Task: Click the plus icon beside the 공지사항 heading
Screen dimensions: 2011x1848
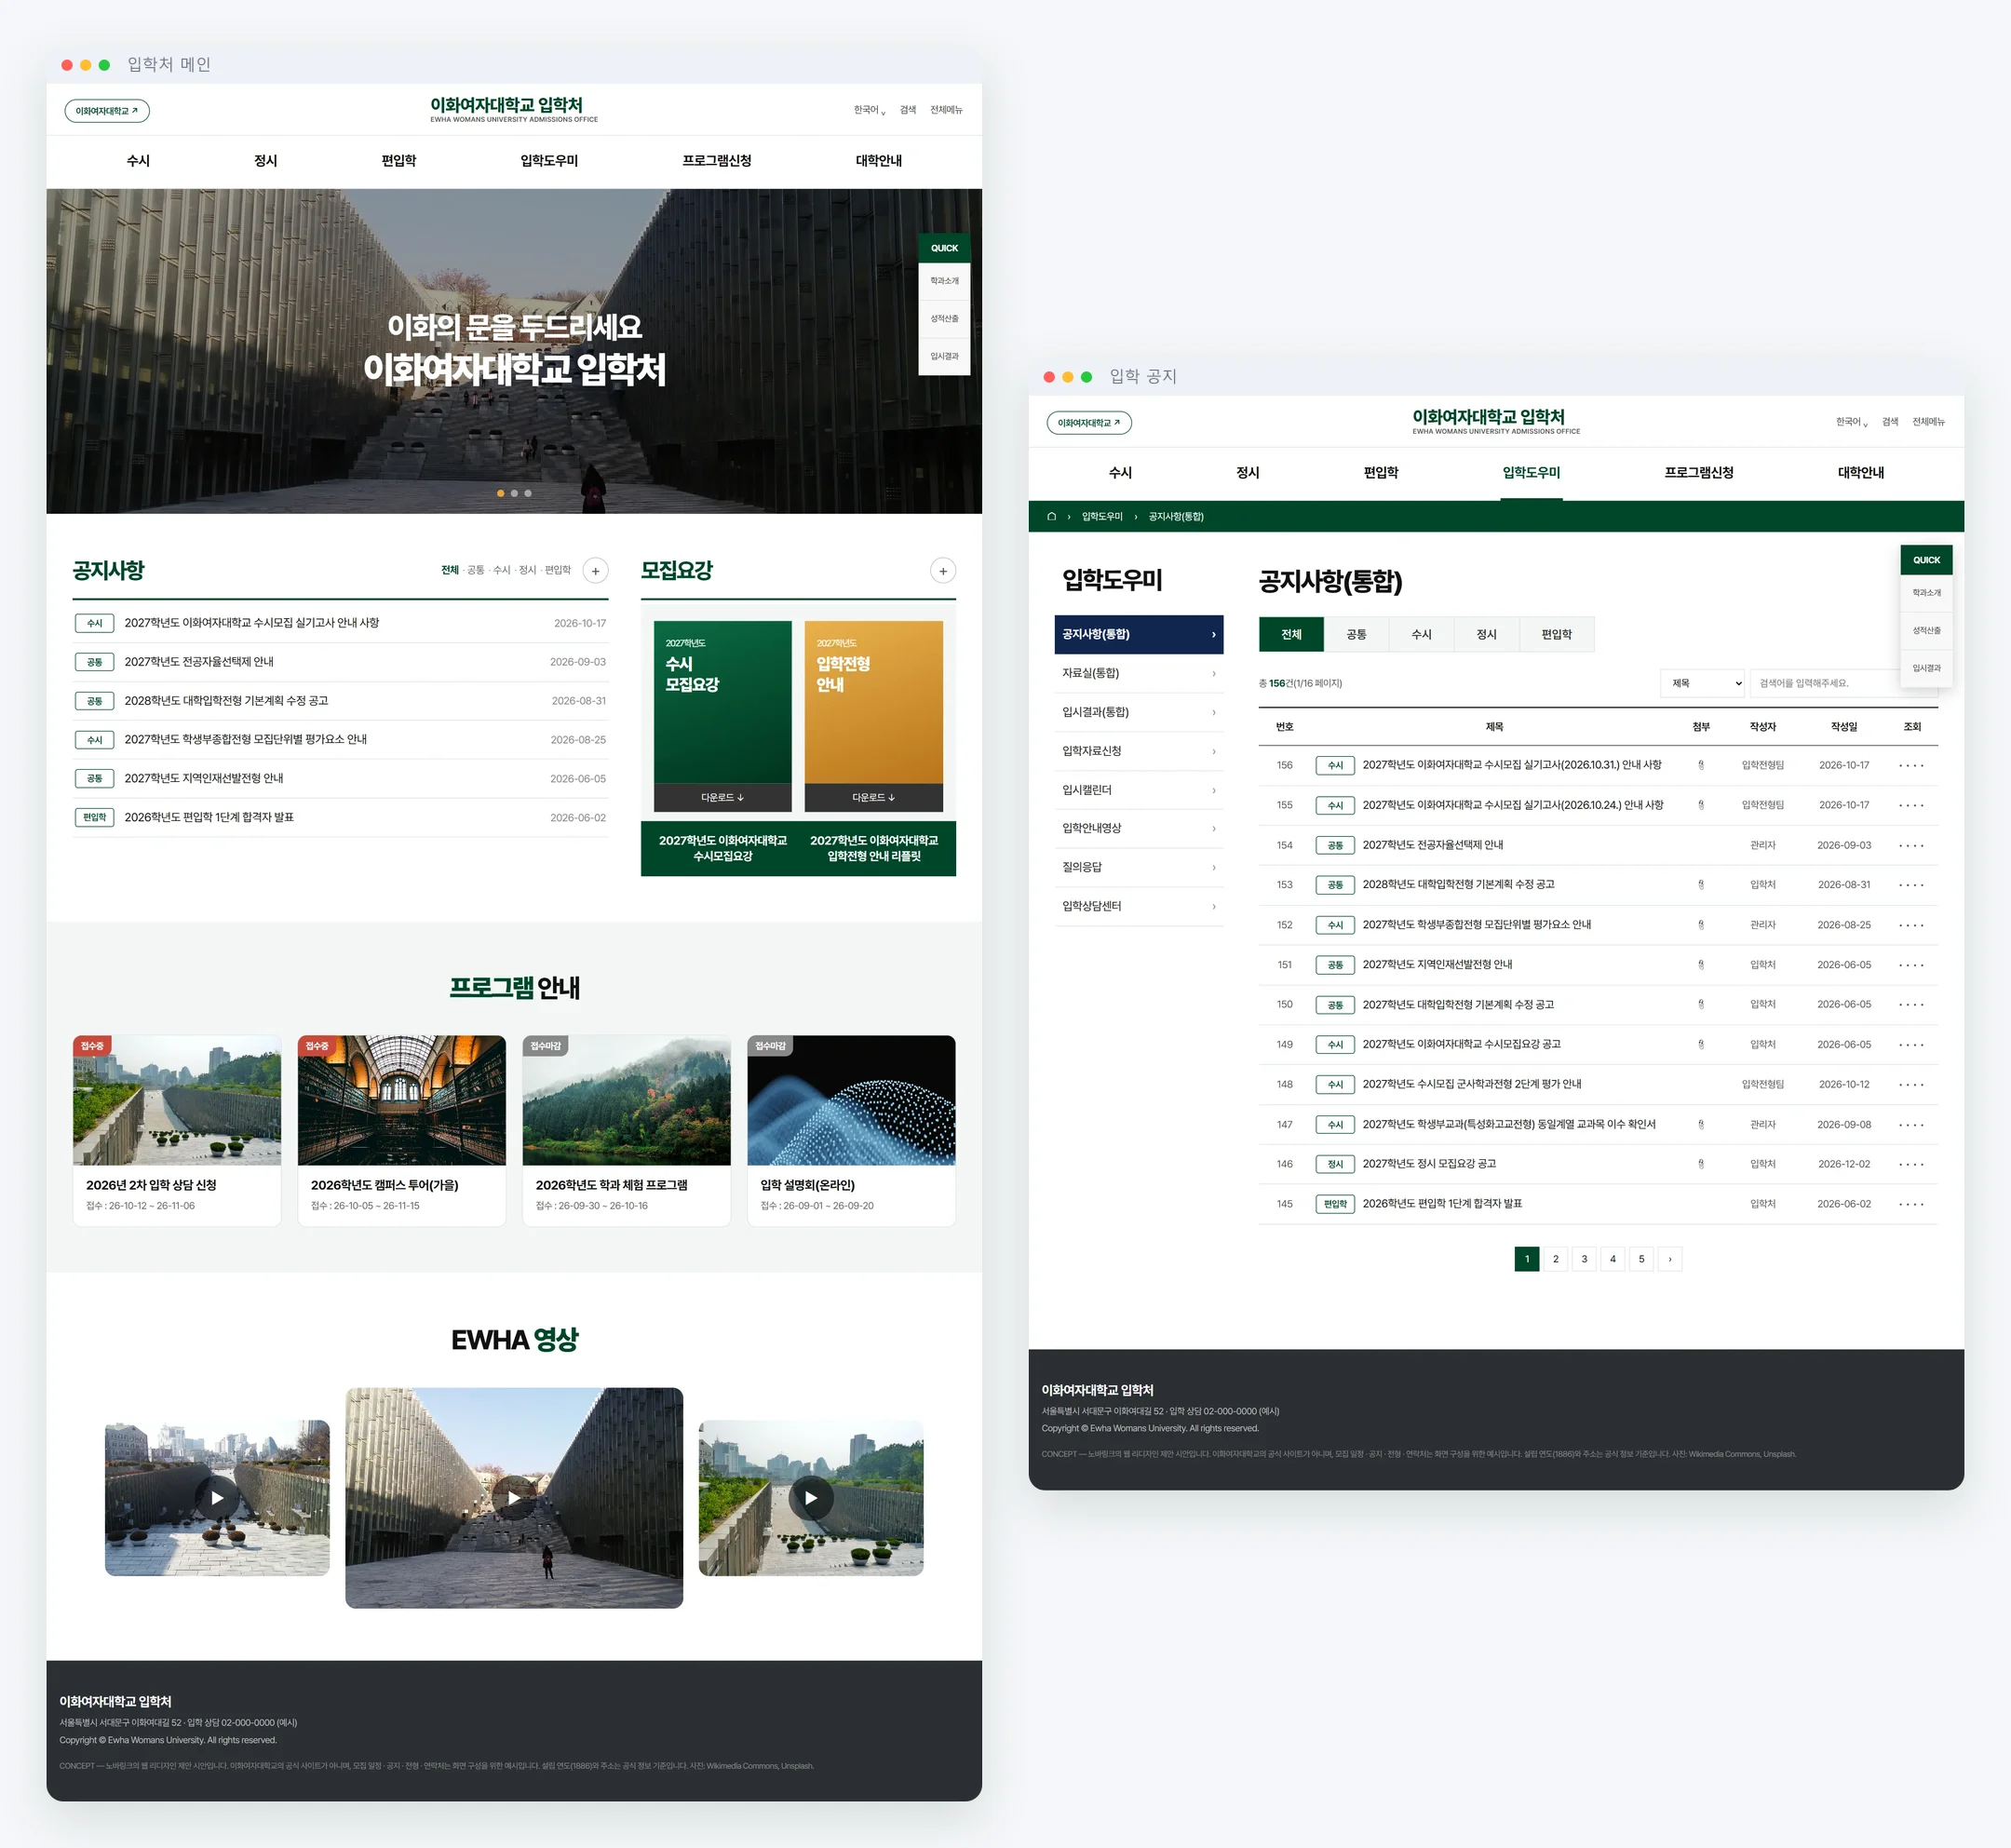Action: tap(595, 571)
